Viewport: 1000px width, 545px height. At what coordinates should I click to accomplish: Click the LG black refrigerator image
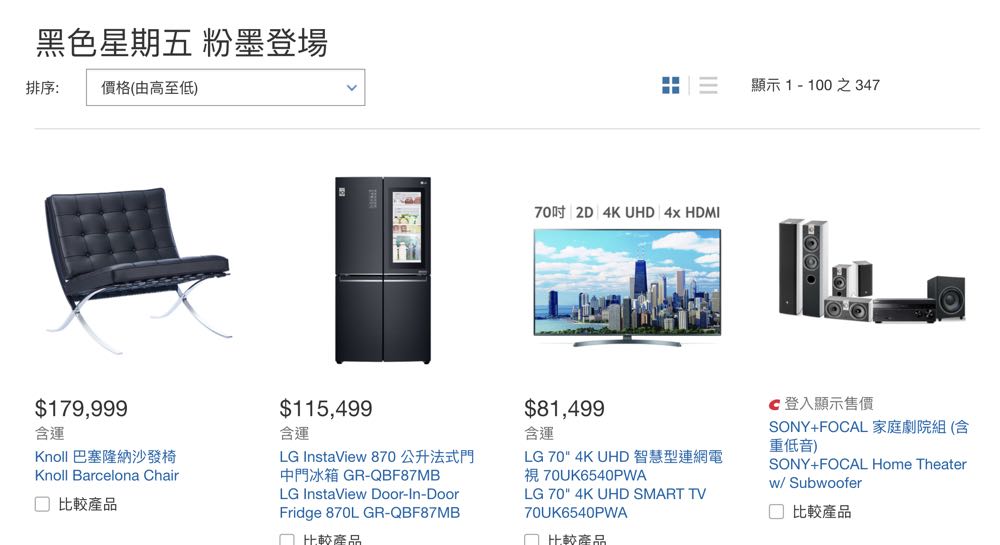[x=383, y=270]
